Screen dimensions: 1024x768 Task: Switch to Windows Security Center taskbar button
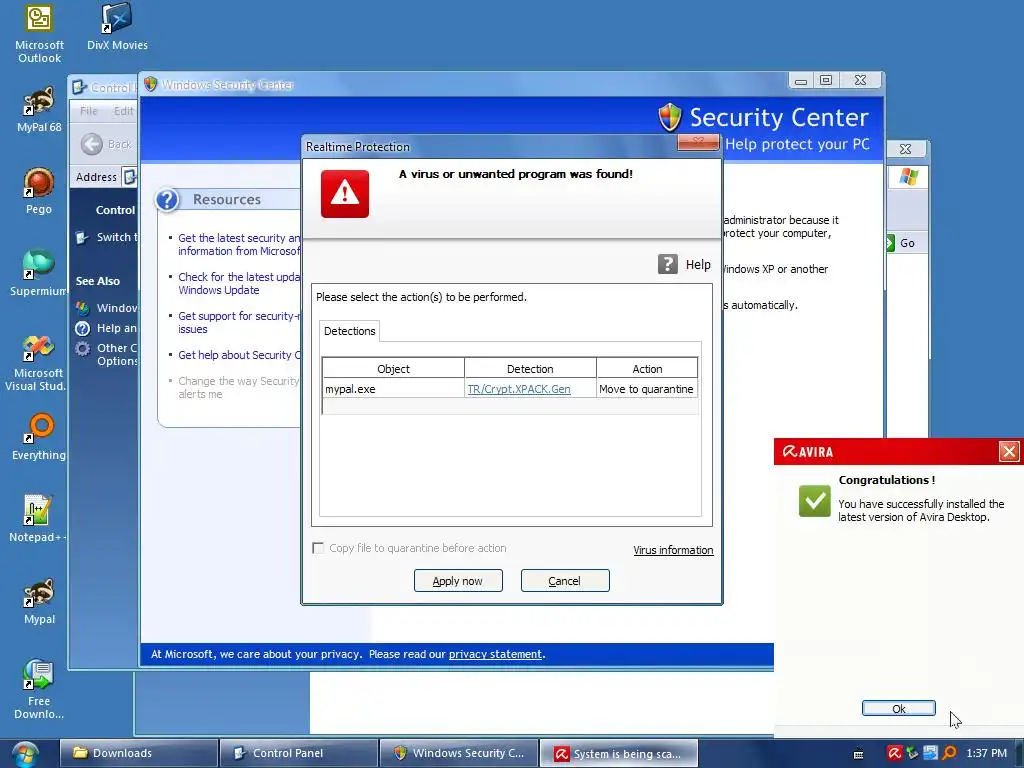(x=459, y=753)
